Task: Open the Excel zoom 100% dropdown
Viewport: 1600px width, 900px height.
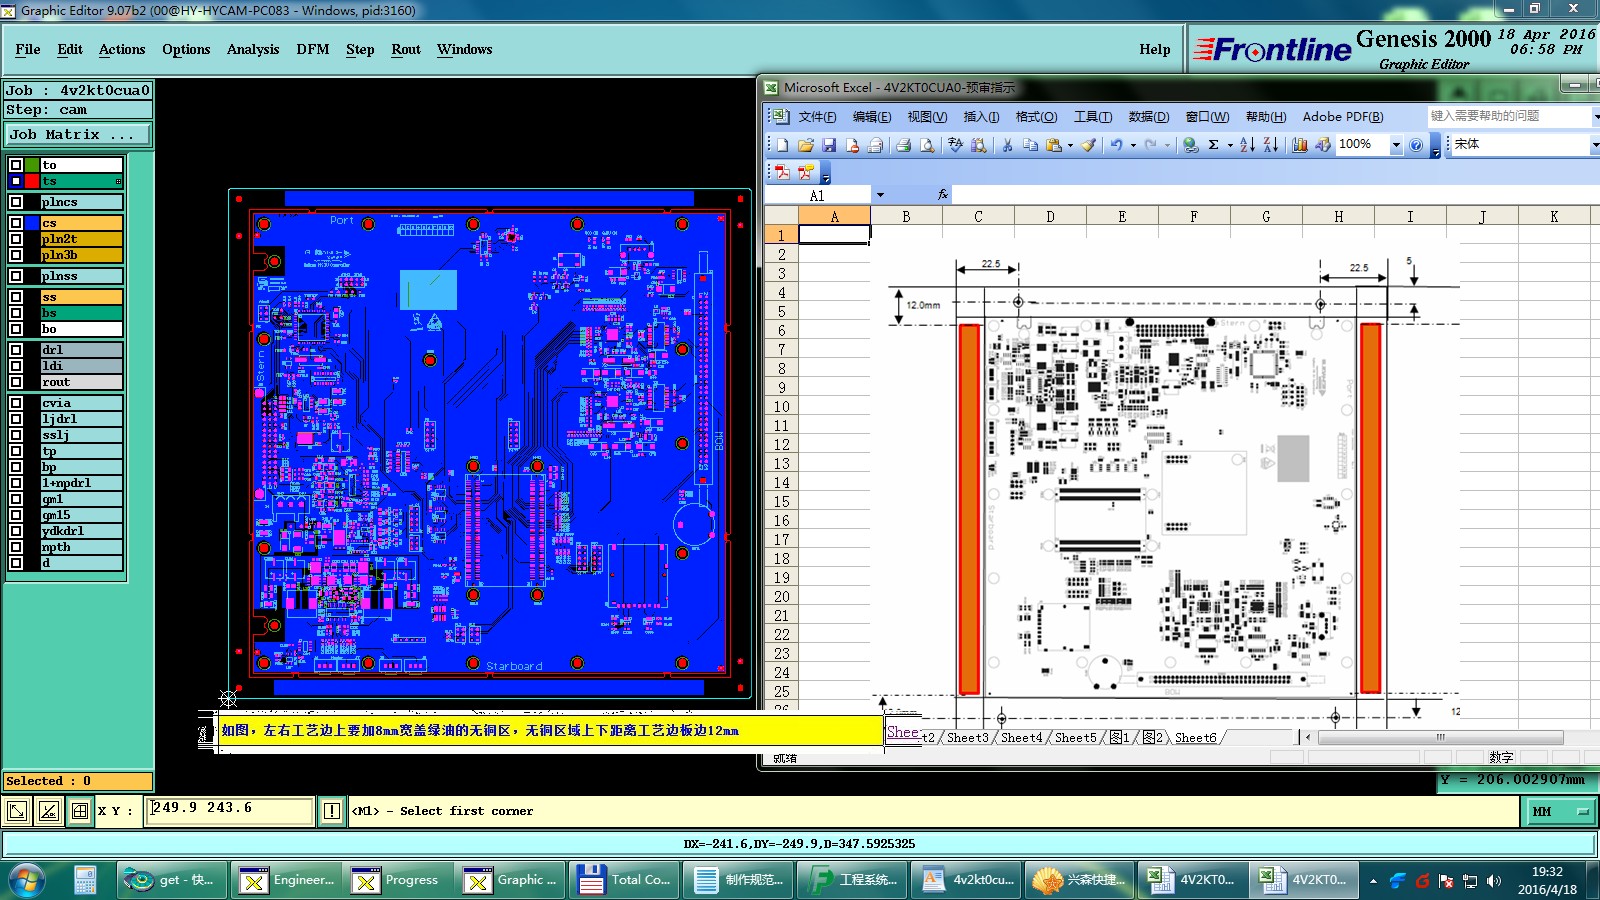Action: 1396,145
